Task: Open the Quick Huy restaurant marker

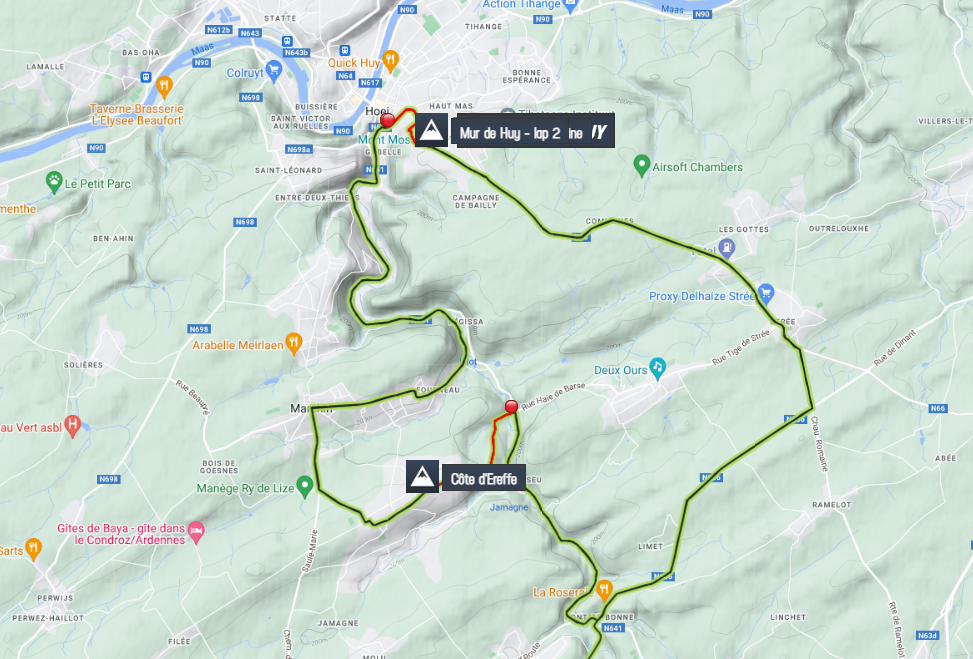Action: pos(390,61)
